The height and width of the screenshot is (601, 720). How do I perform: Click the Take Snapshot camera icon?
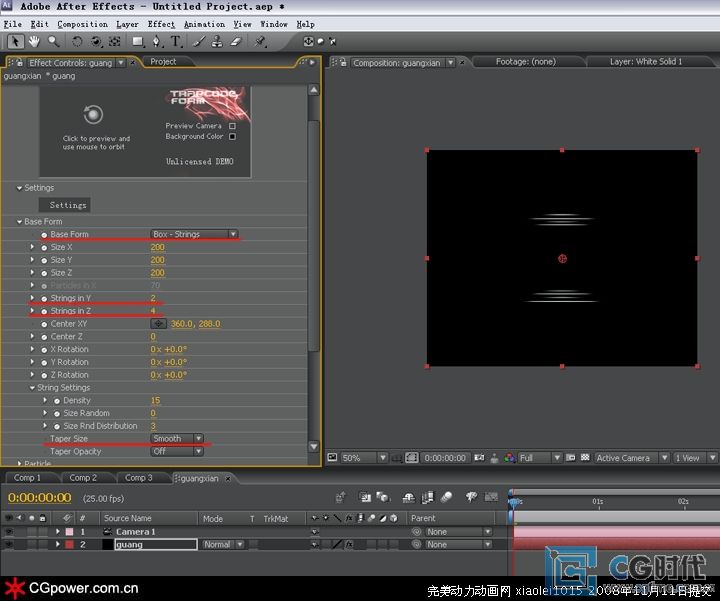tap(479, 458)
